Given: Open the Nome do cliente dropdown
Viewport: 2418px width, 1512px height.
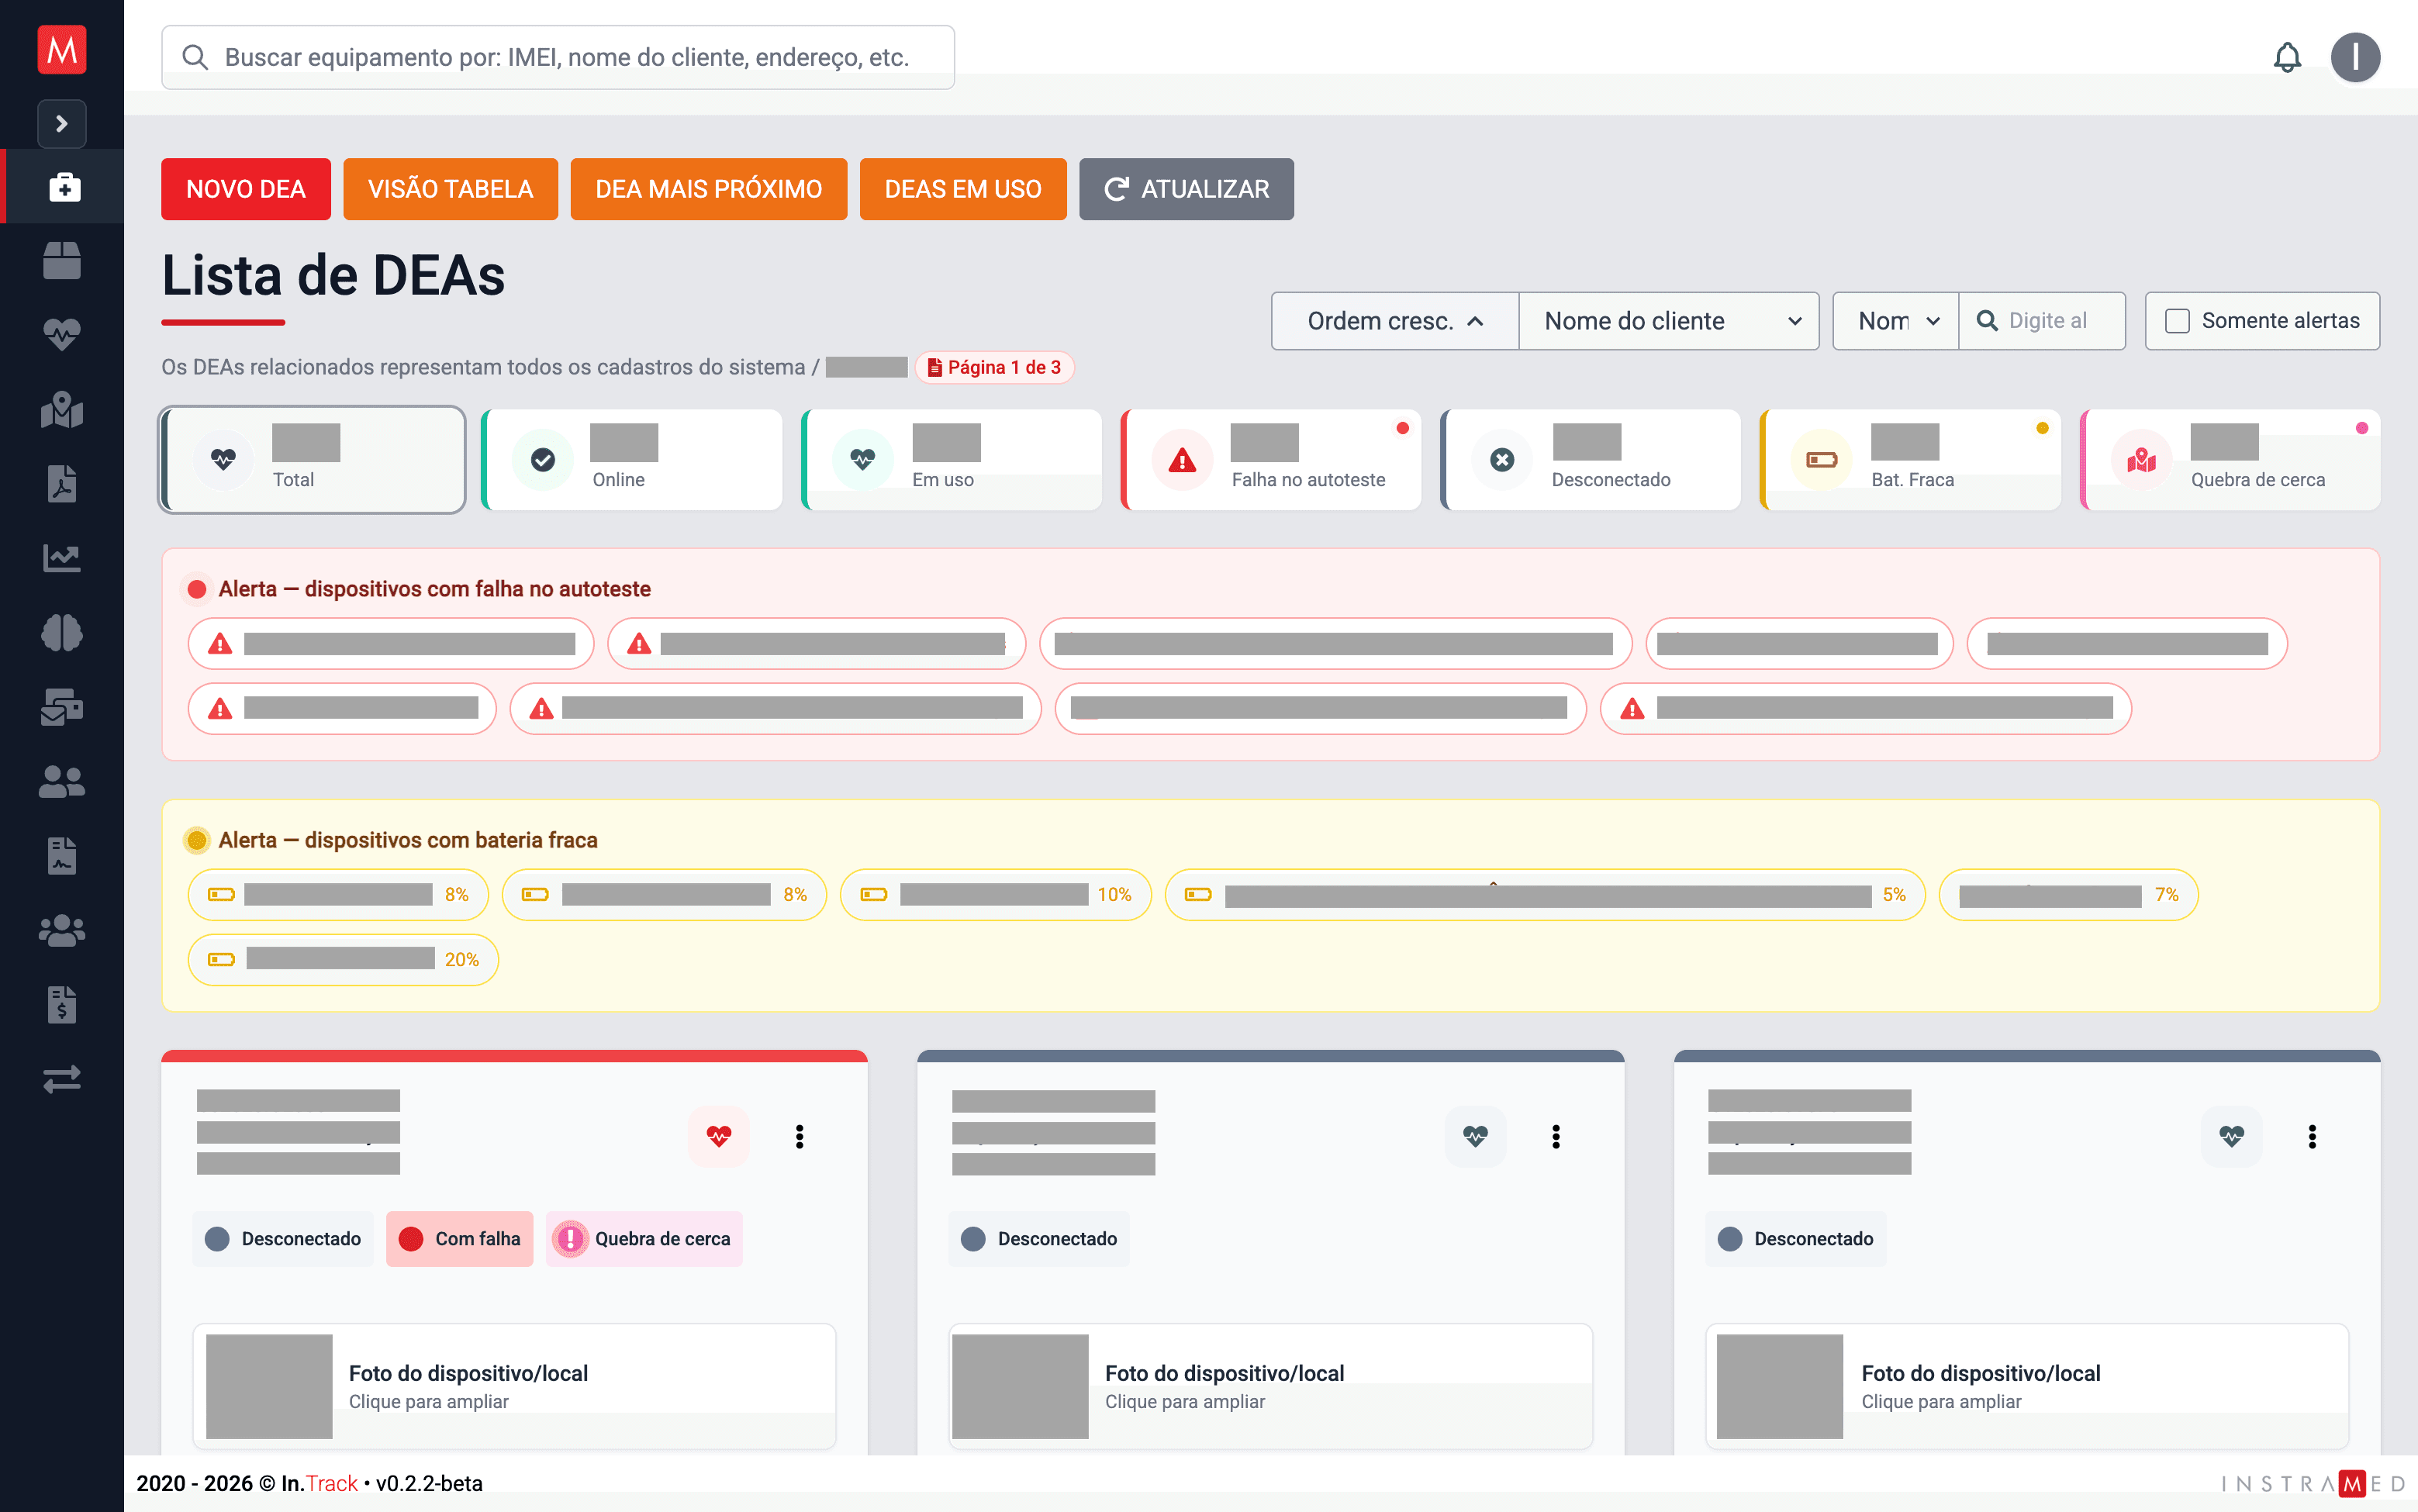Looking at the screenshot, I should (1669, 321).
